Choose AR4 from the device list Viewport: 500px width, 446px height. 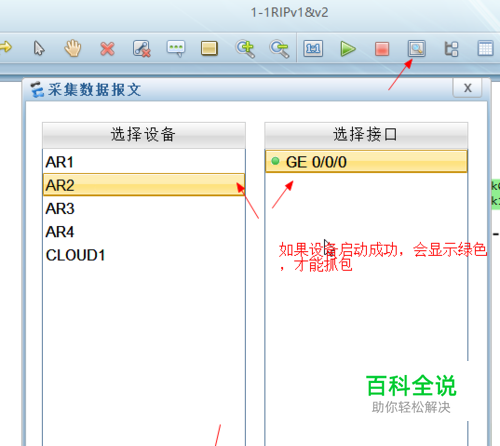pyautogui.click(x=144, y=232)
